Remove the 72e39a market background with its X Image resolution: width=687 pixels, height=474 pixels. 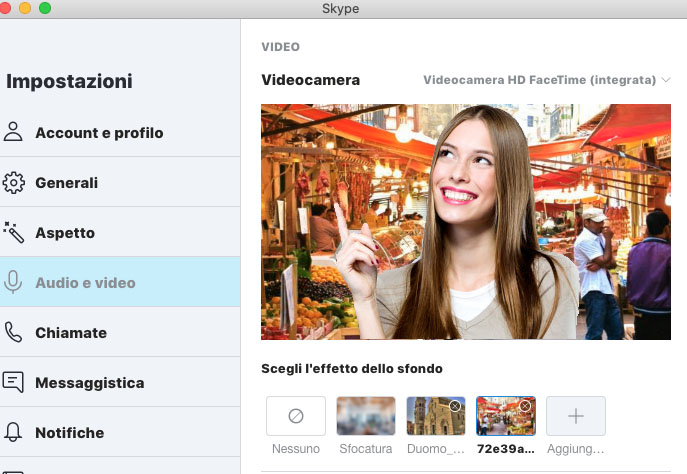coord(525,406)
